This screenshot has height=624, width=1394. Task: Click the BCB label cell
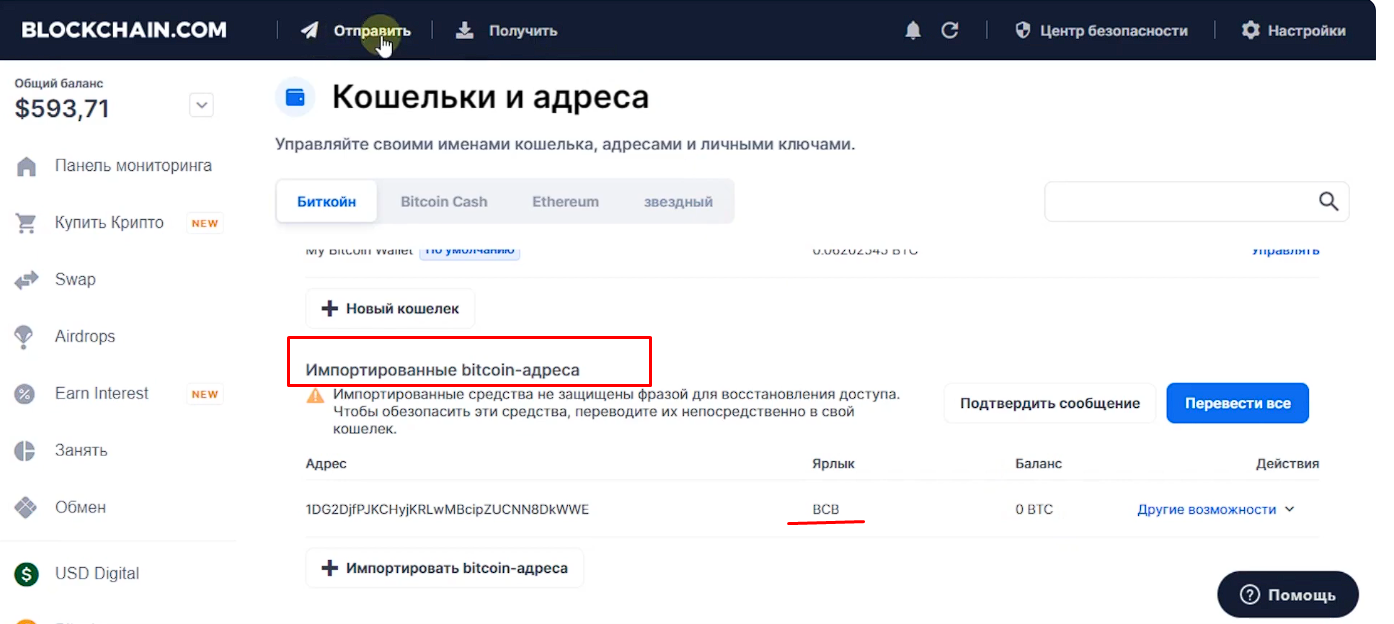click(x=826, y=509)
